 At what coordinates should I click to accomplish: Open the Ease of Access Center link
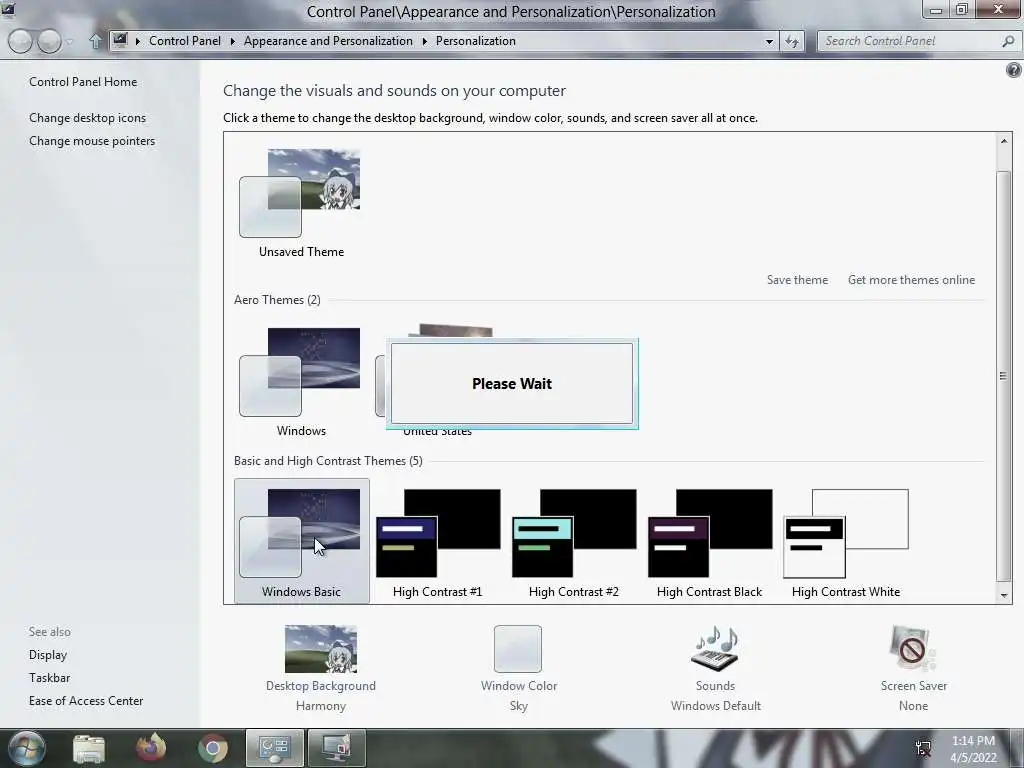tap(86, 701)
